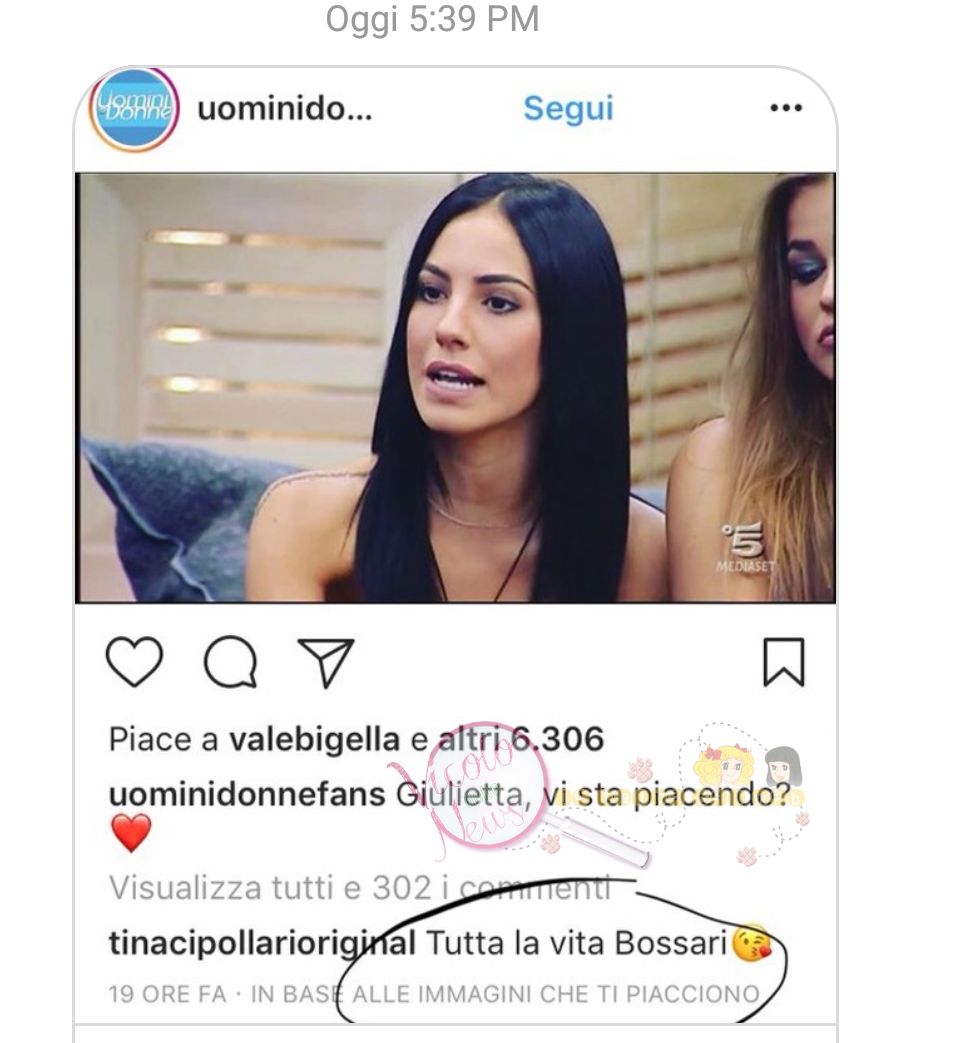Tap the 19 ORE FA timestamp
Viewport: 972px width, 1043px height.
point(168,994)
